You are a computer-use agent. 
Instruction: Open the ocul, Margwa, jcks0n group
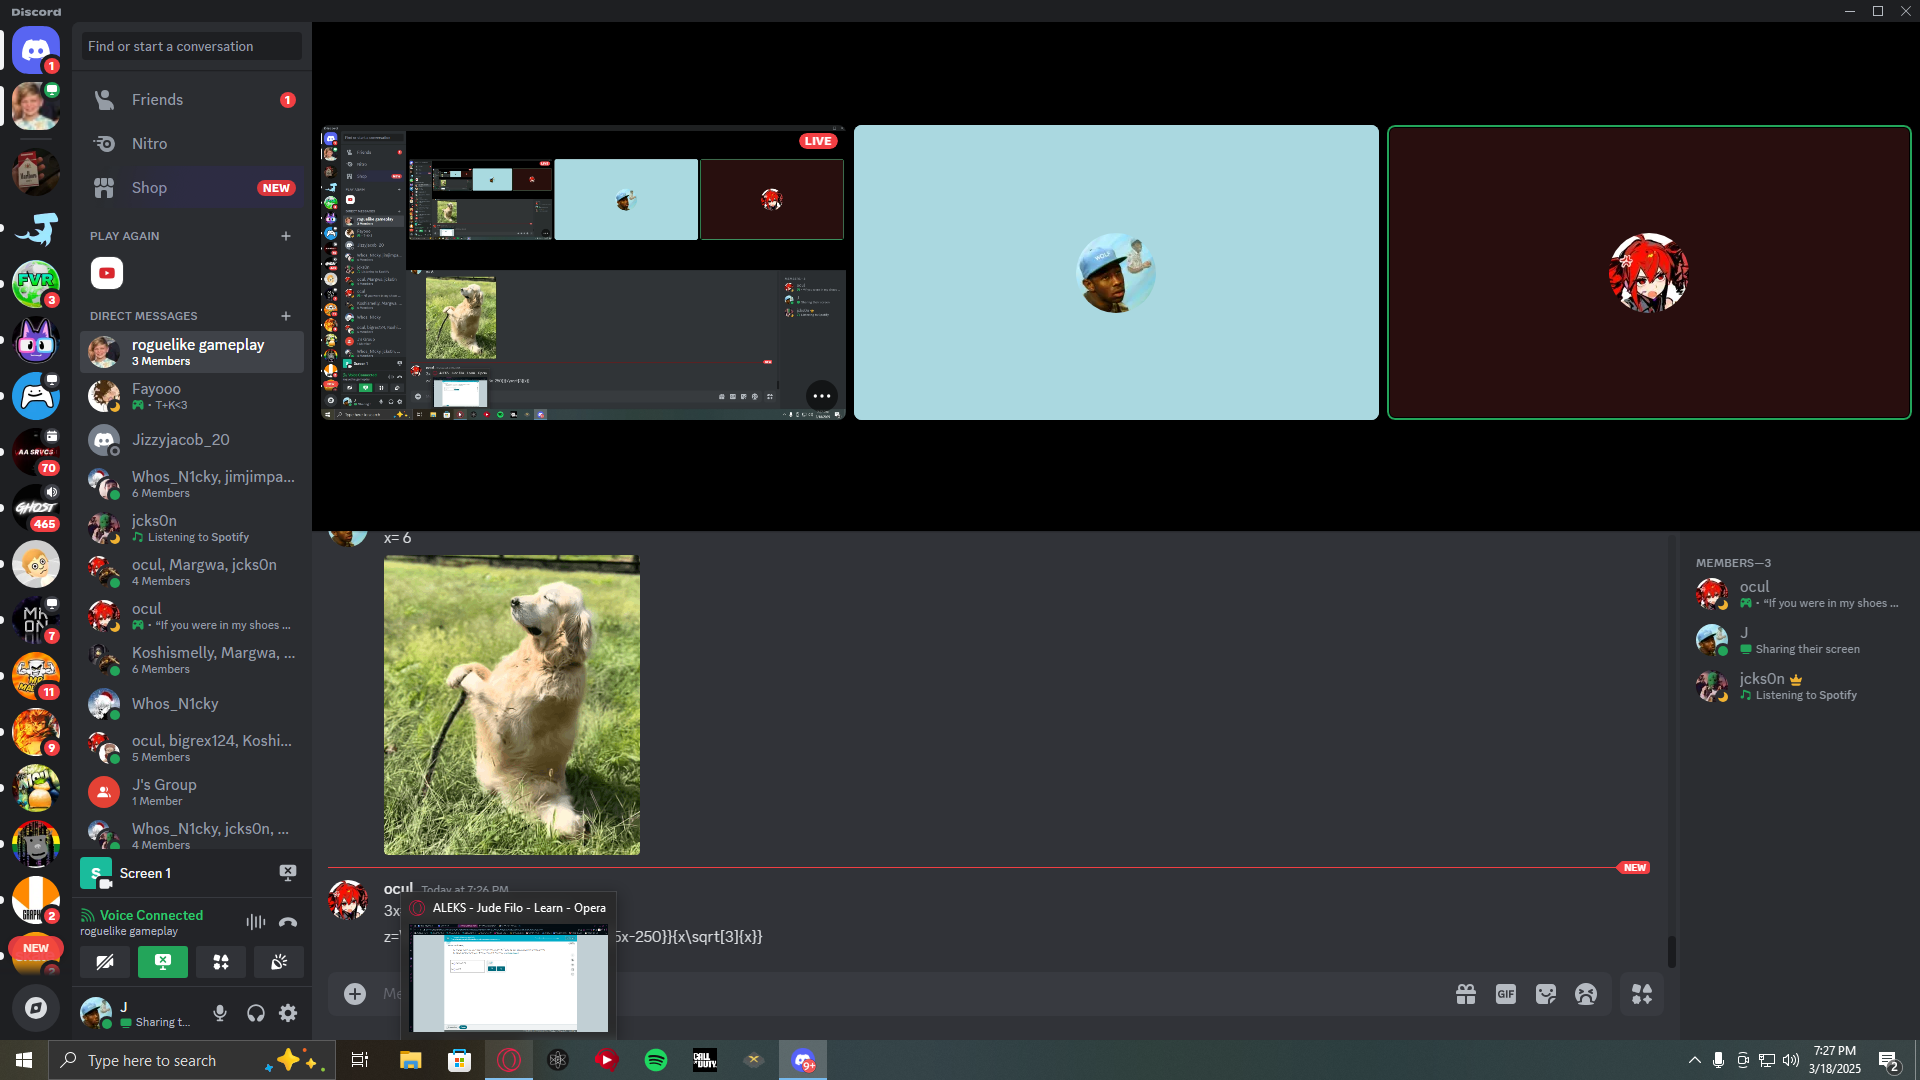point(192,572)
